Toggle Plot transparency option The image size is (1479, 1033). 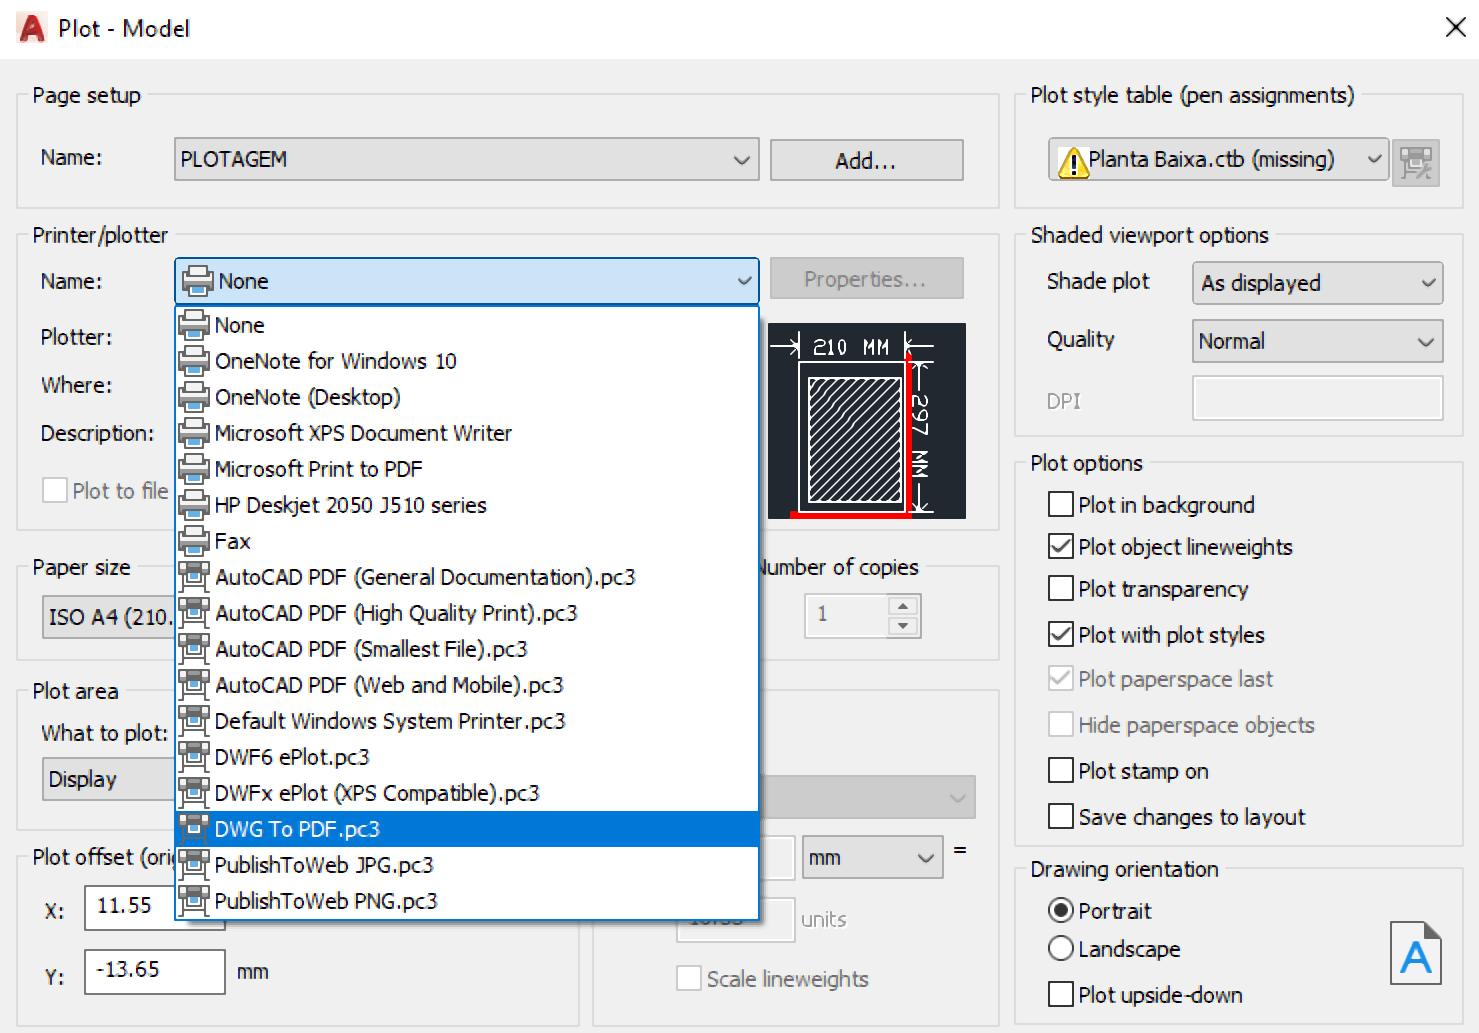1061,588
